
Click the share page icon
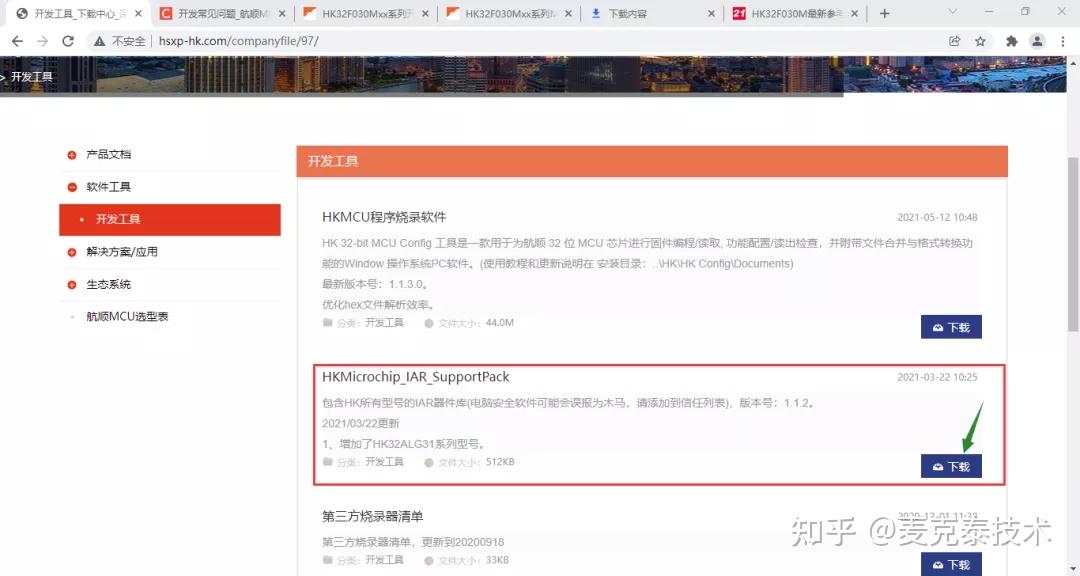[954, 41]
